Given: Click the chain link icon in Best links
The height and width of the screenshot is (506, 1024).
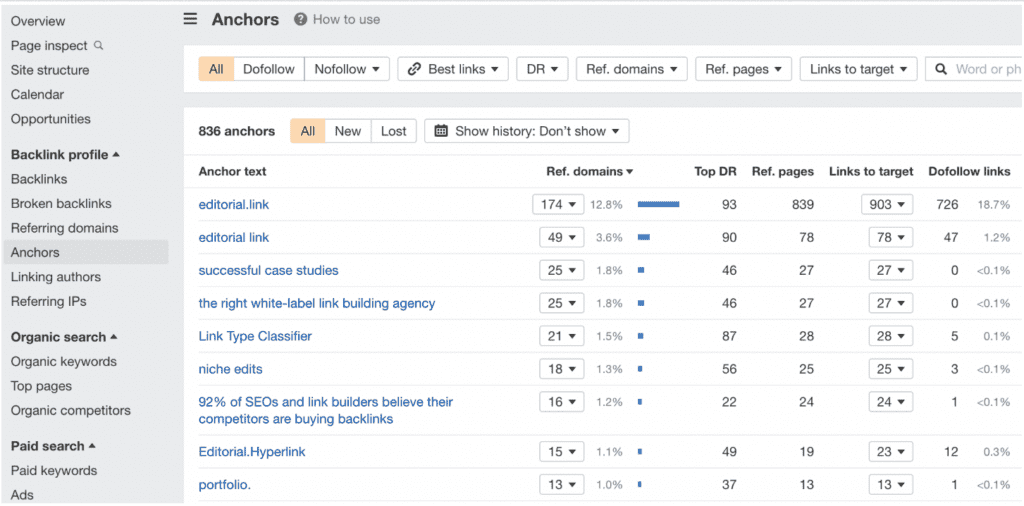Looking at the screenshot, I should tap(414, 69).
